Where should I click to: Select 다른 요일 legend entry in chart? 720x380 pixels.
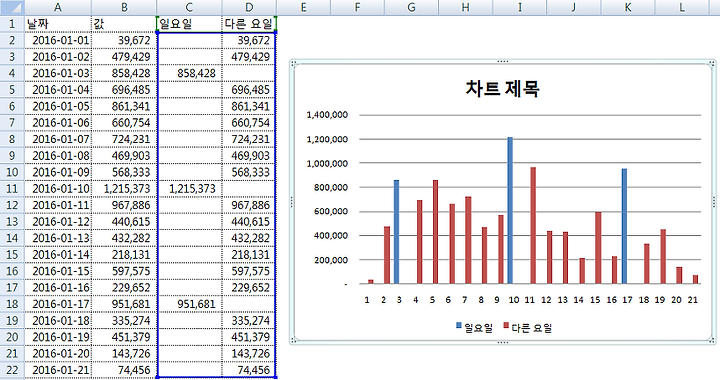point(528,327)
